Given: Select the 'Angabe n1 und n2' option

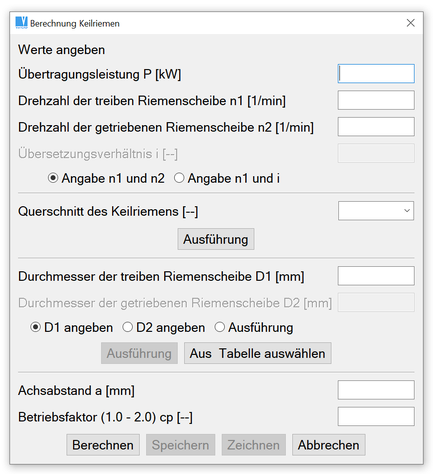Looking at the screenshot, I should [x=106, y=178].
